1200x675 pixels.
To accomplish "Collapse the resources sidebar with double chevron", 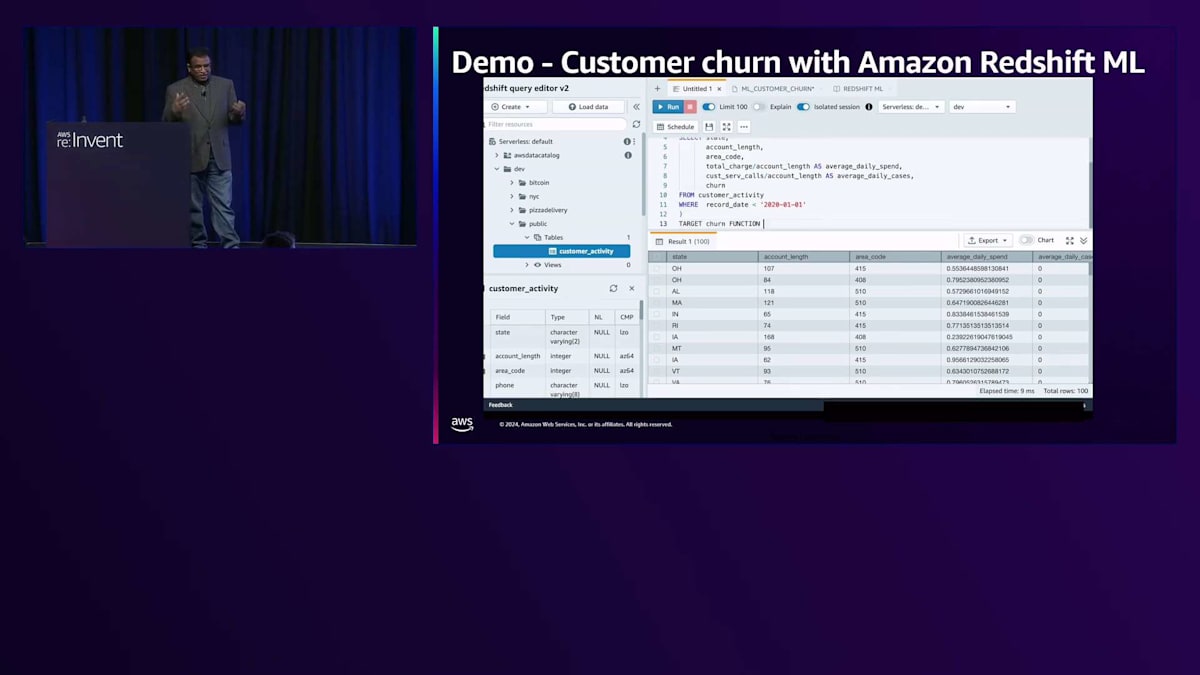I will 636,107.
